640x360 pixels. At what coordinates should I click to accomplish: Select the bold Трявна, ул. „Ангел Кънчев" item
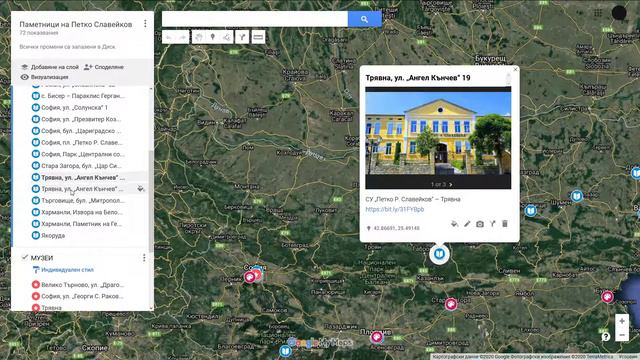79,178
